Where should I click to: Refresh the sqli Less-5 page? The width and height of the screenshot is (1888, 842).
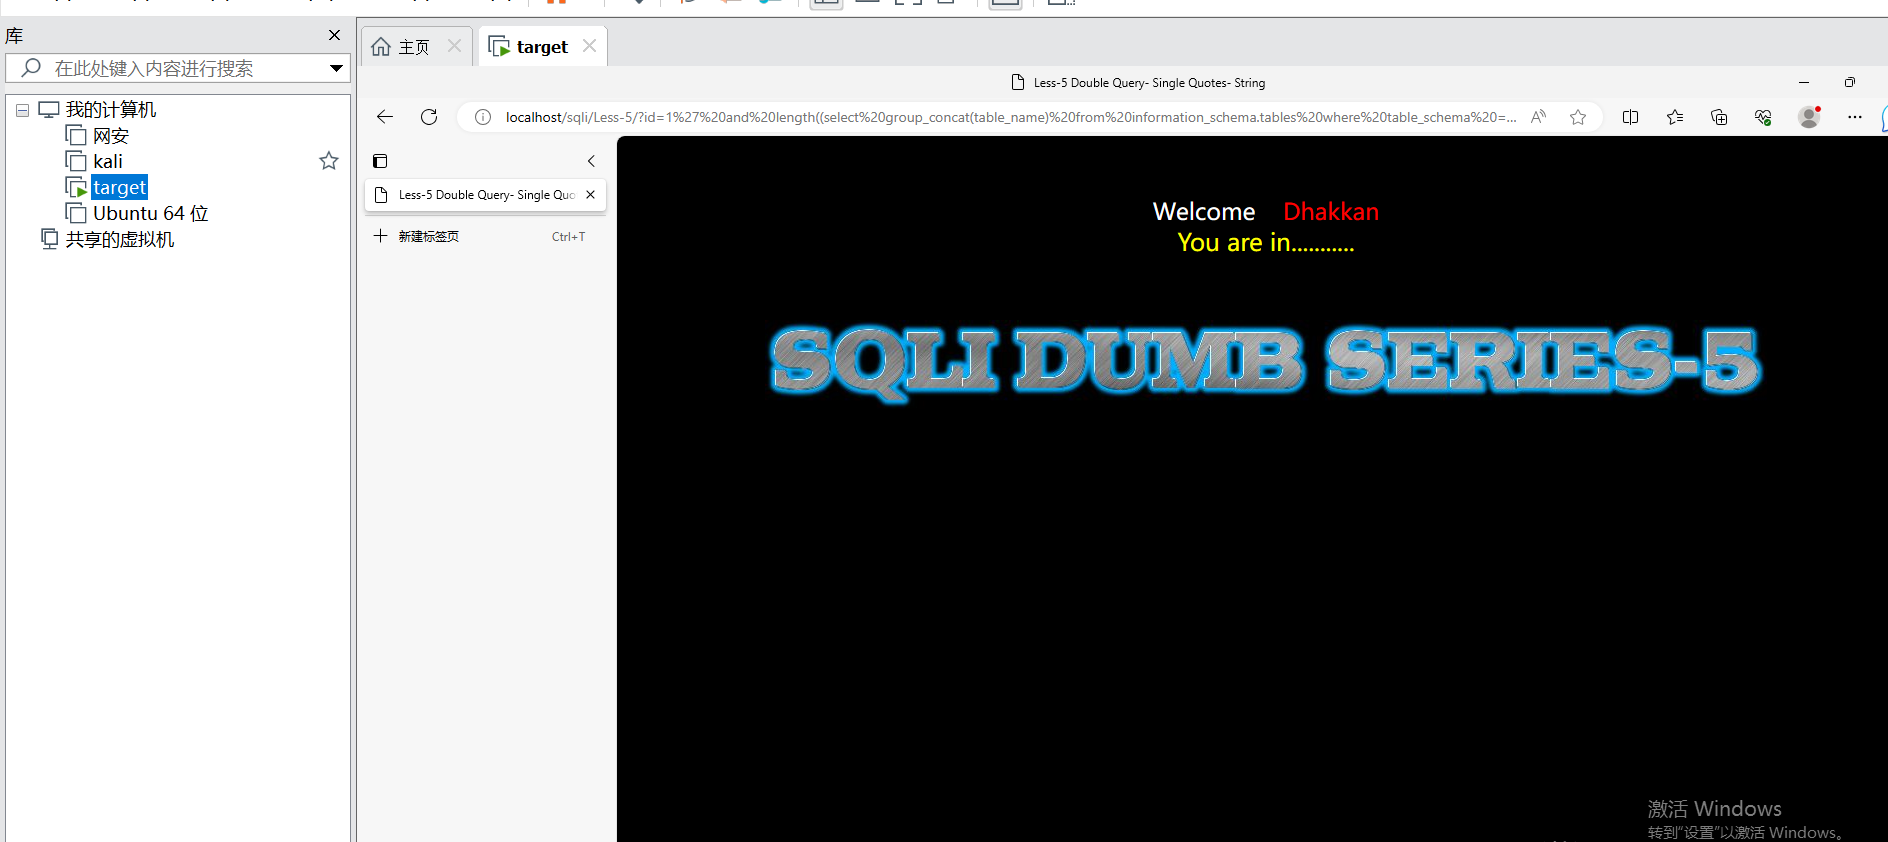429,117
